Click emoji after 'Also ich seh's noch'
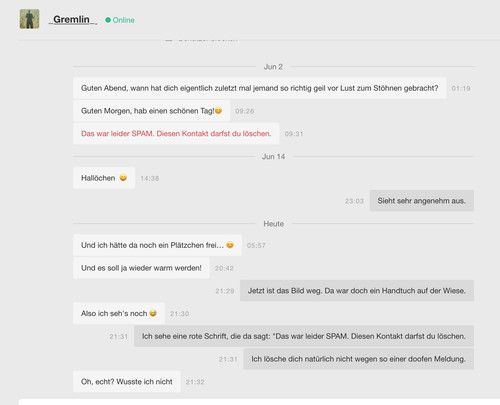Image resolution: width=500 pixels, height=405 pixels. point(153,313)
